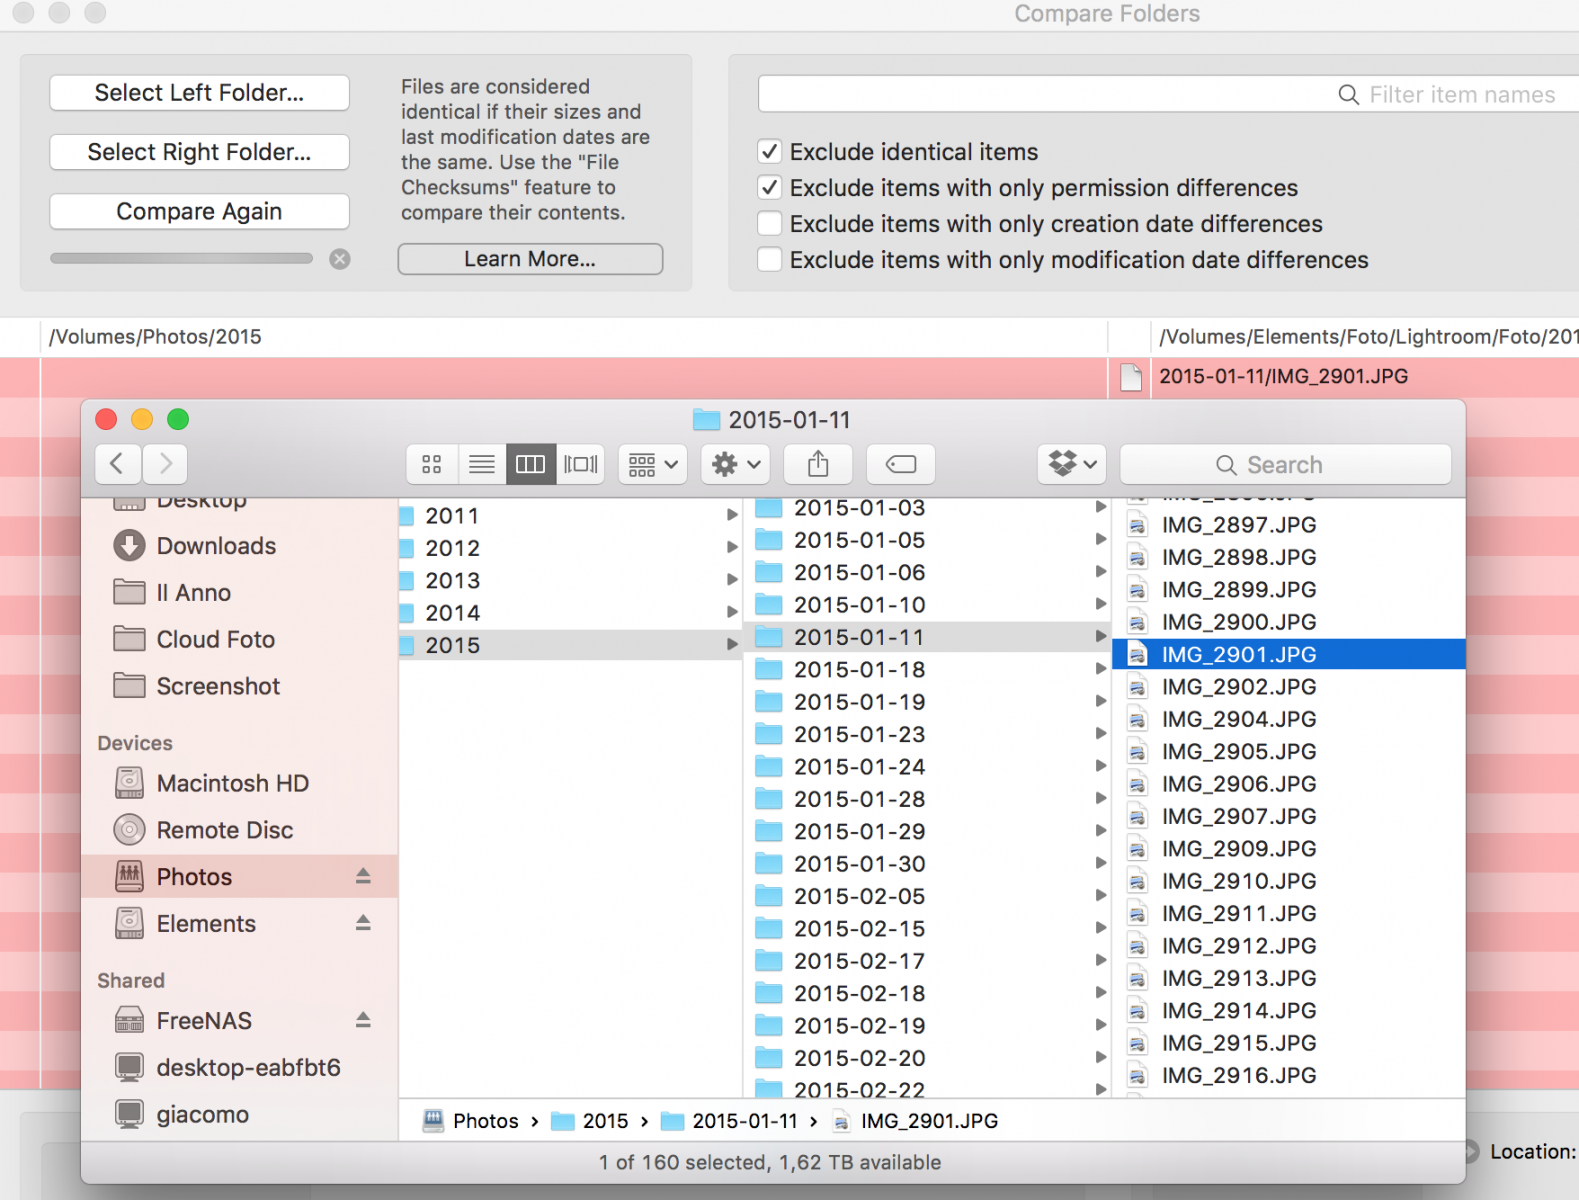Click the Finder edit tags icon
Viewport: 1579px width, 1200px height.
[x=901, y=464]
